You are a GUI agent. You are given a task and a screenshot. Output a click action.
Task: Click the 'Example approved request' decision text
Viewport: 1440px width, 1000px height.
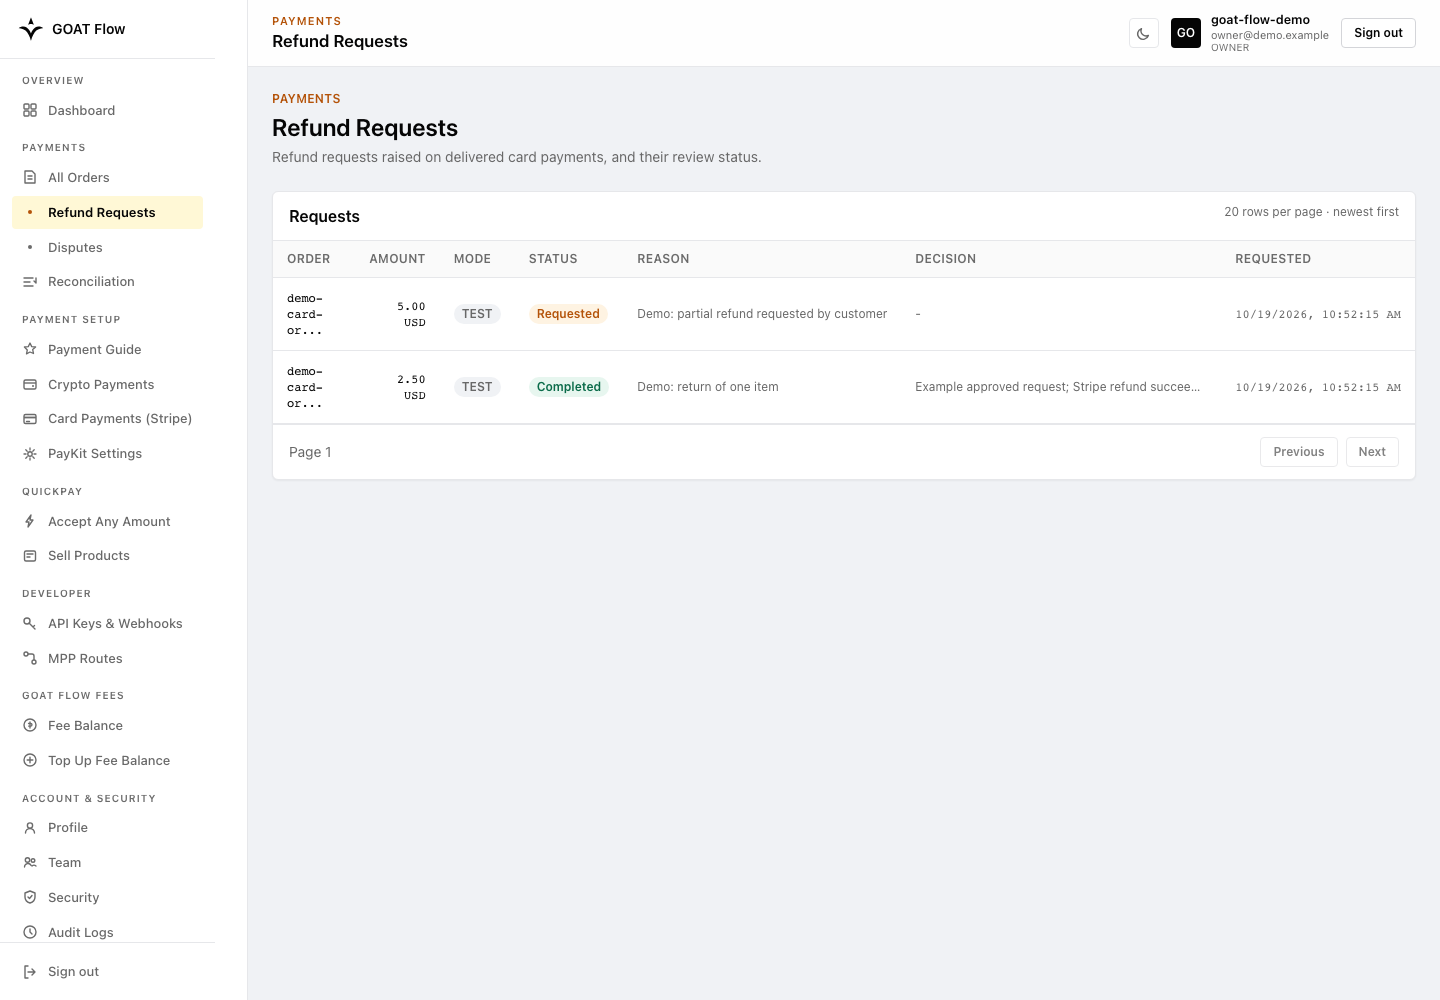click(x=1057, y=387)
